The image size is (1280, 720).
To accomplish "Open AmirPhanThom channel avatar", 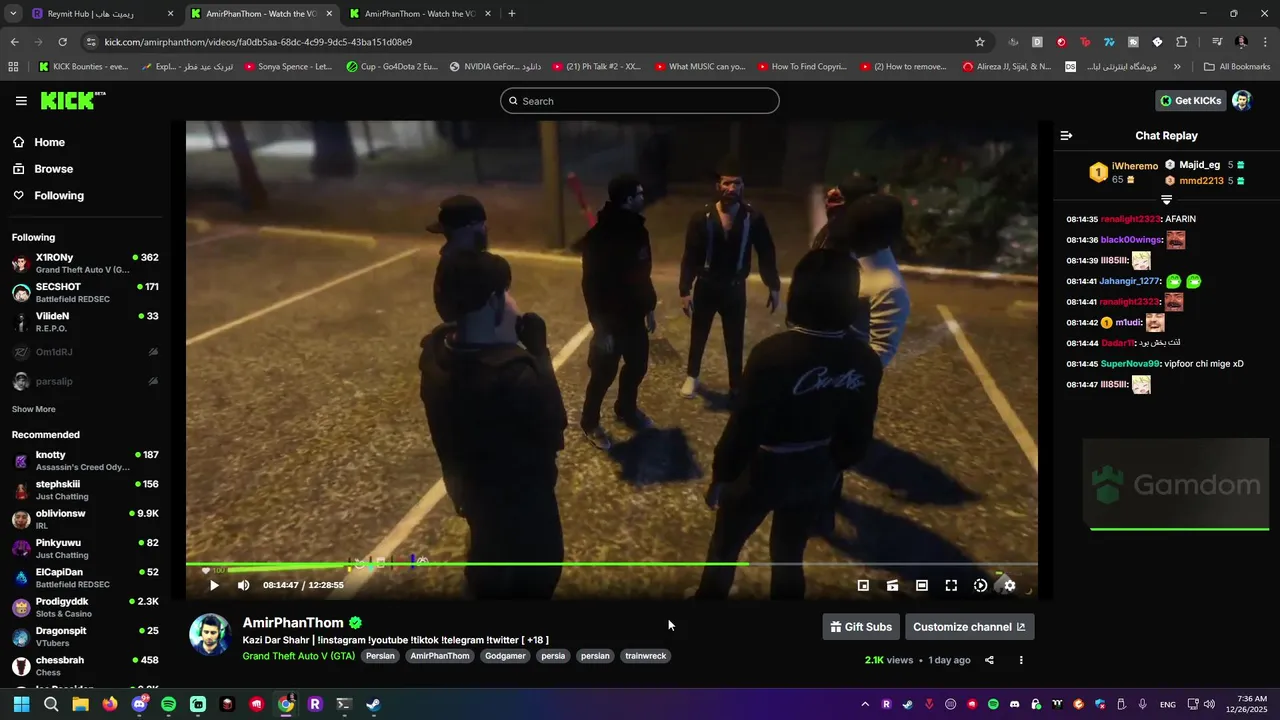I will (x=211, y=635).
